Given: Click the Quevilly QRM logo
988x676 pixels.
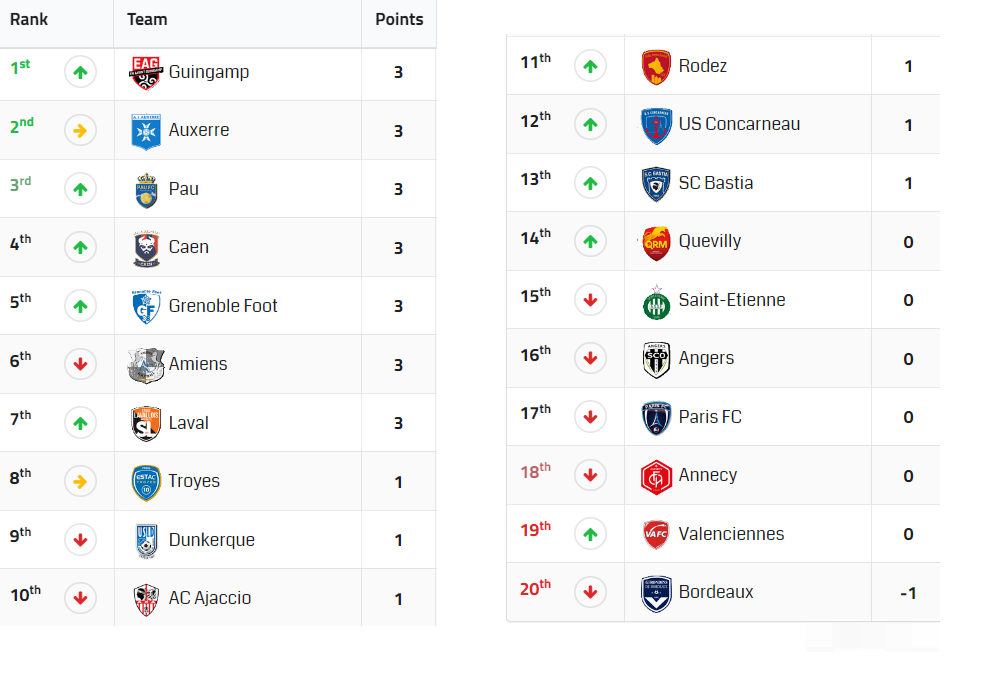Looking at the screenshot, I should coord(656,243).
